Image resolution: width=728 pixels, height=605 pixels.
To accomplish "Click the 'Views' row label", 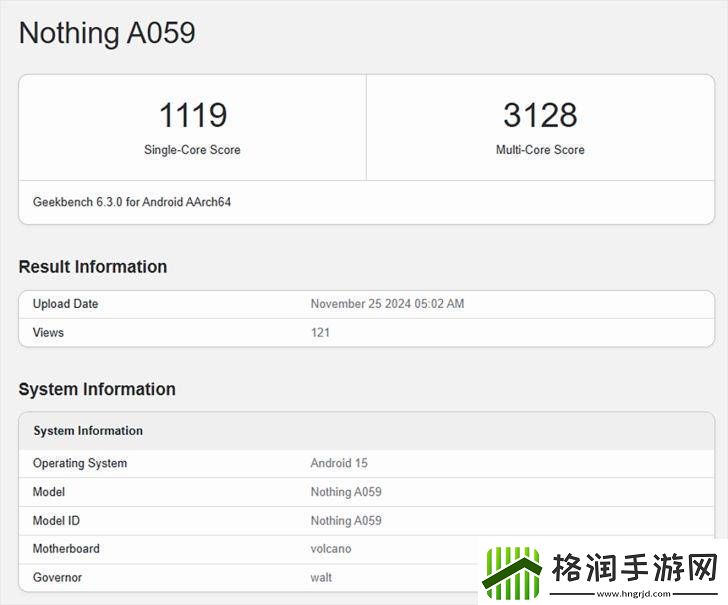I will click(x=48, y=332).
